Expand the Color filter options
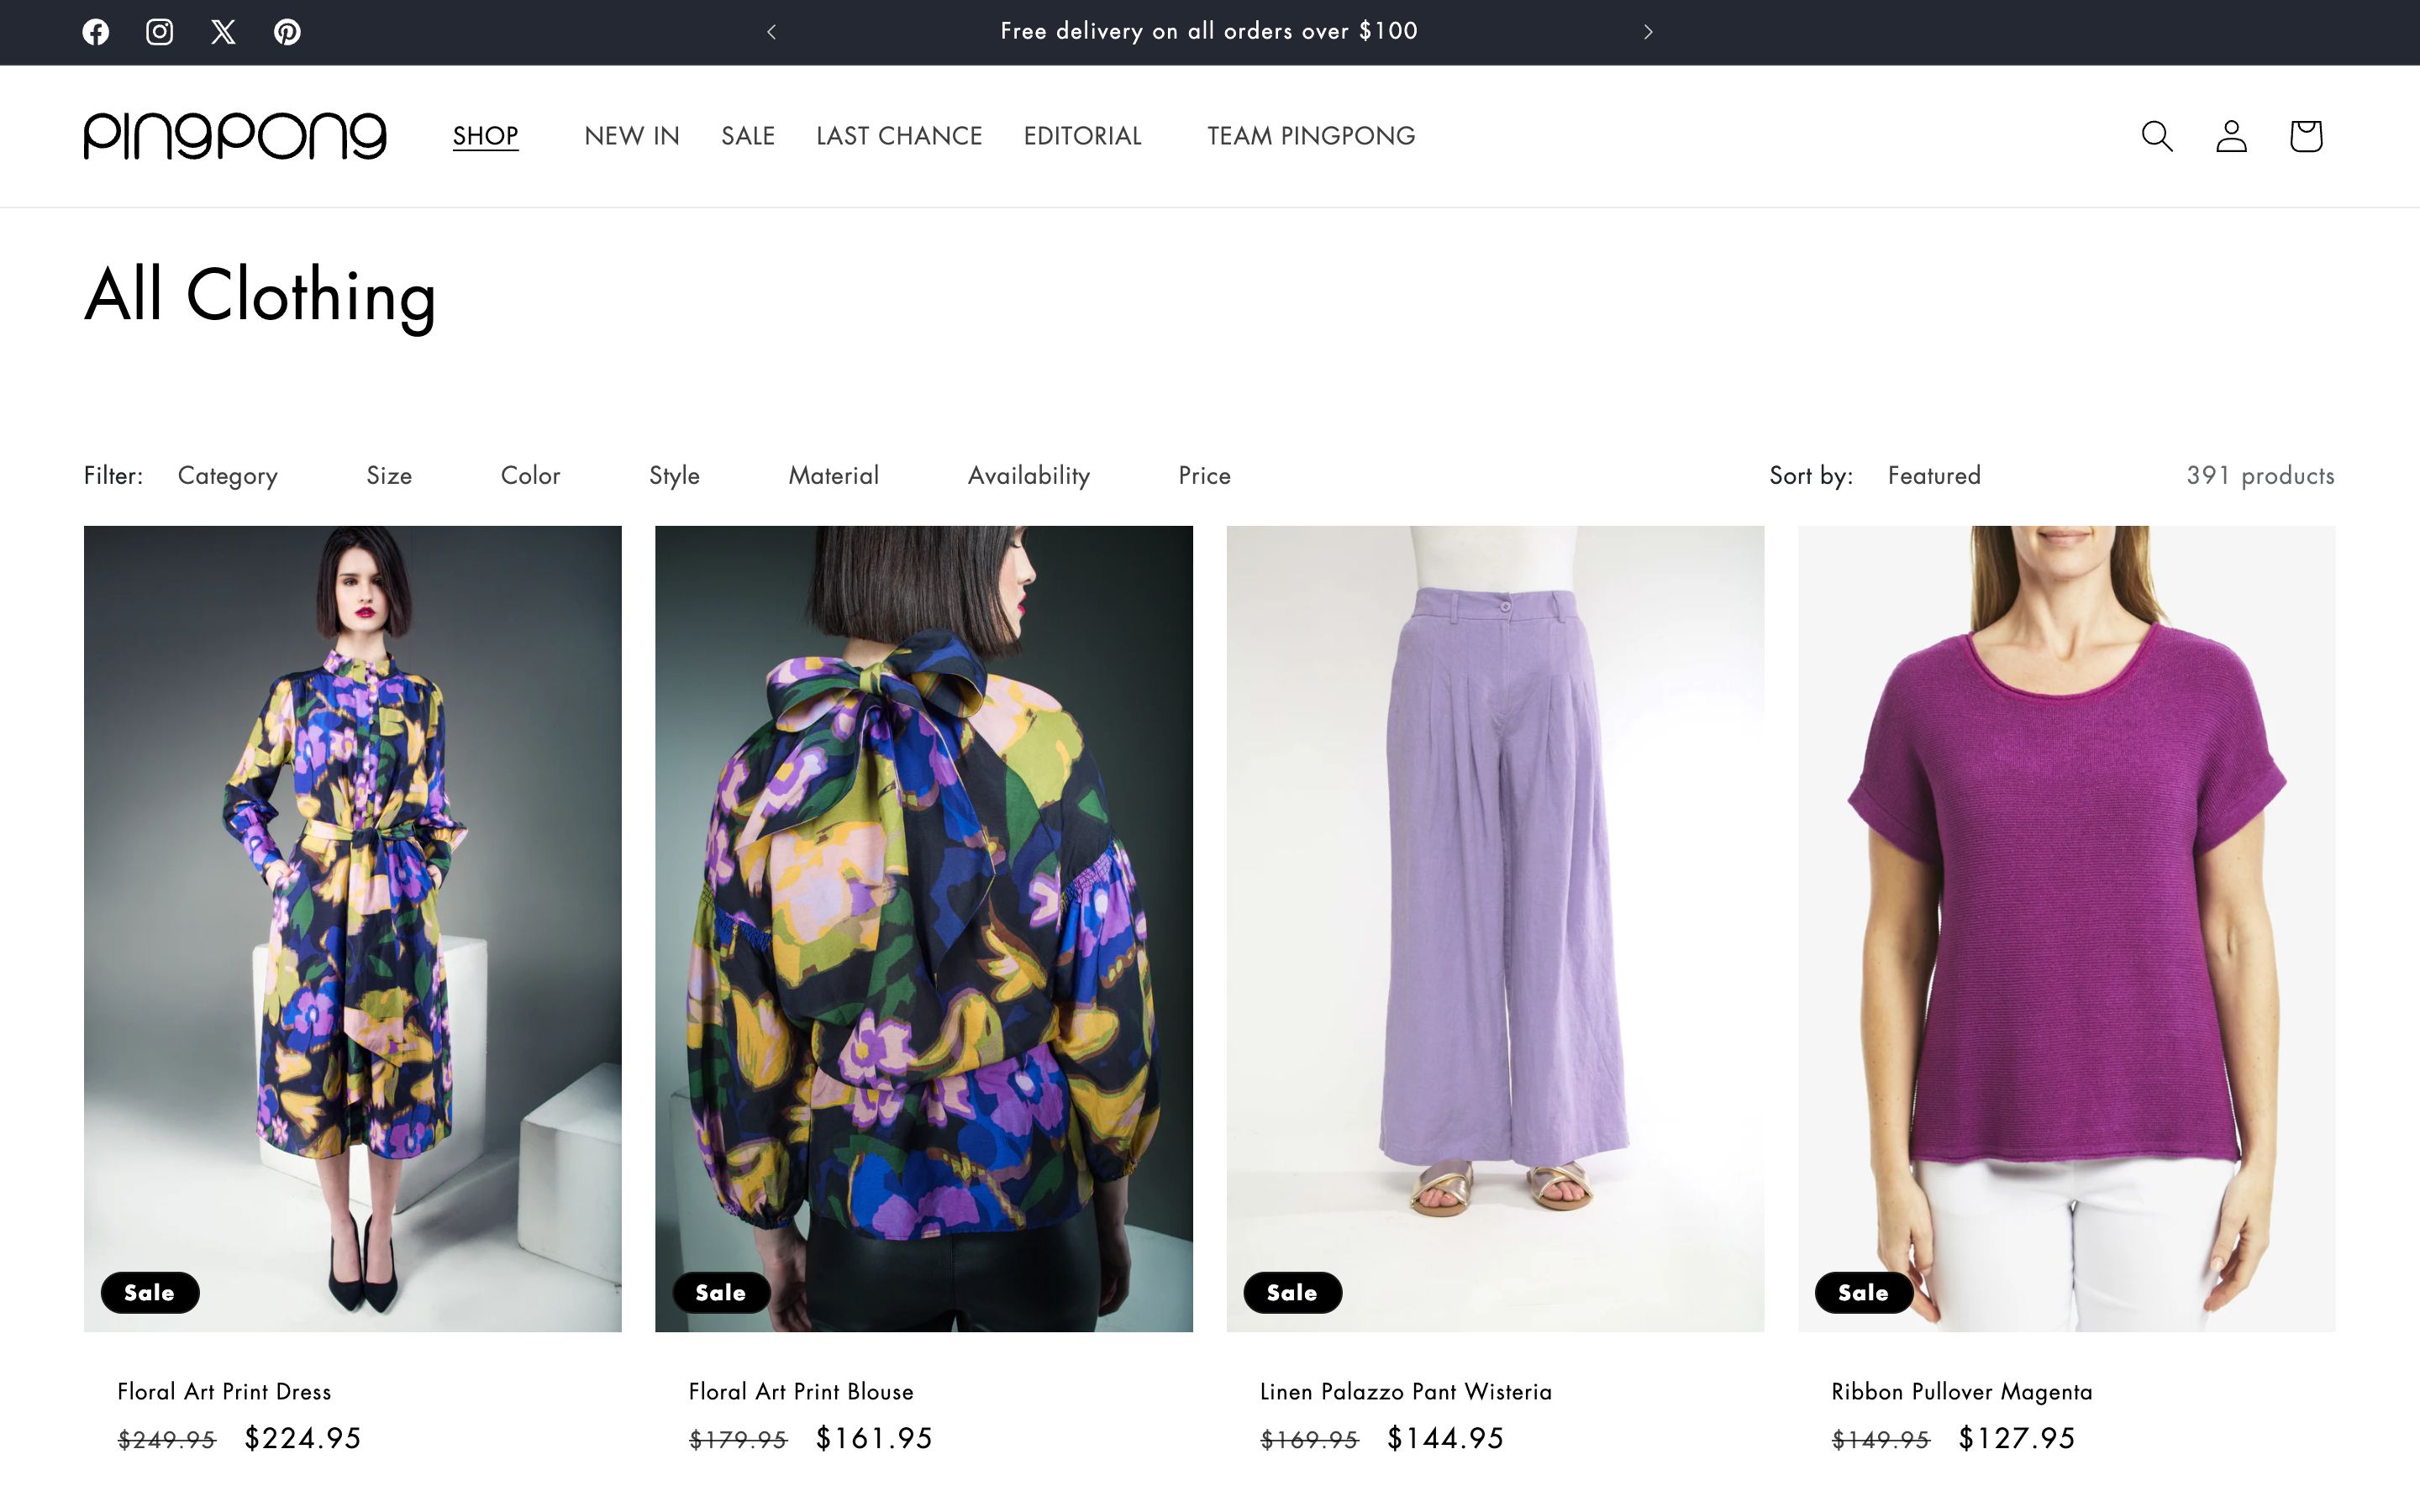 tap(529, 476)
